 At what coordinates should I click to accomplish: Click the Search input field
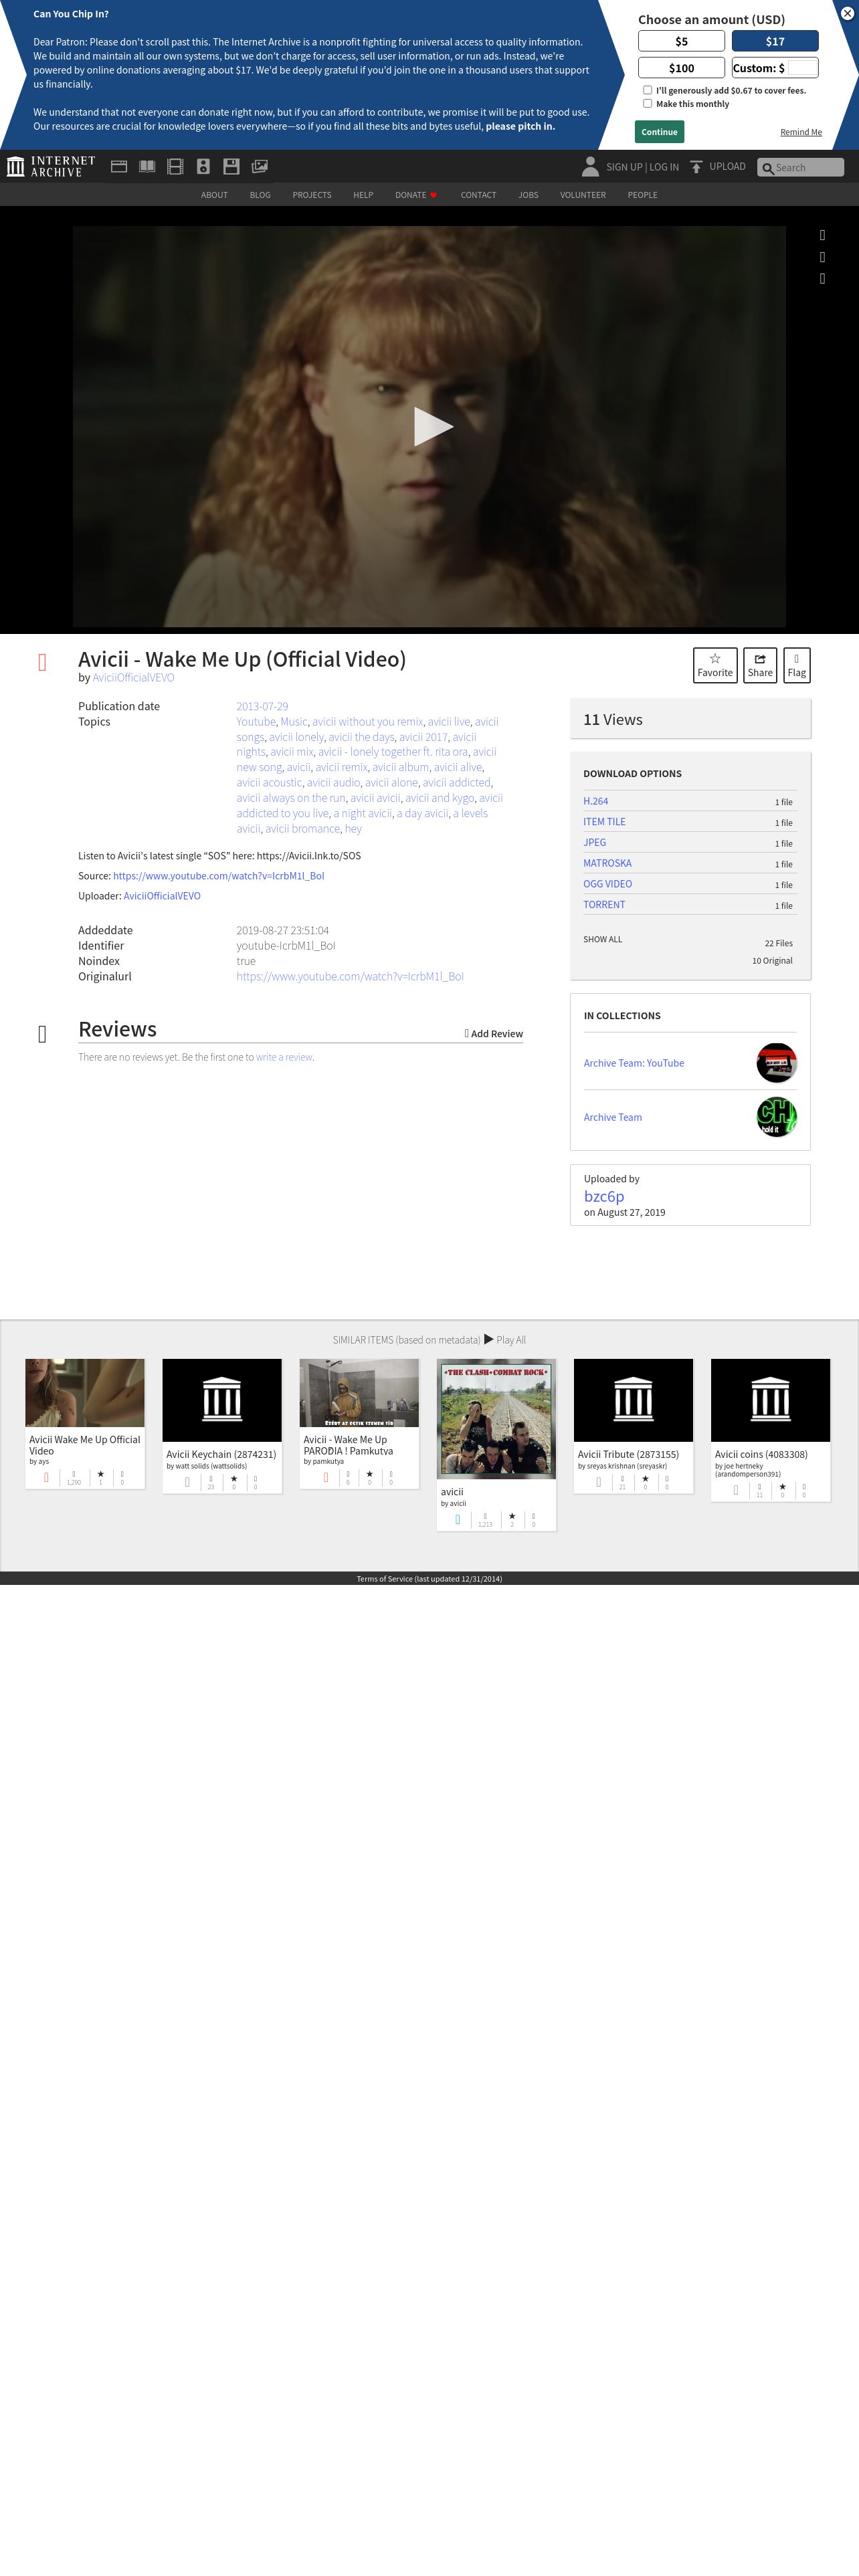click(800, 167)
